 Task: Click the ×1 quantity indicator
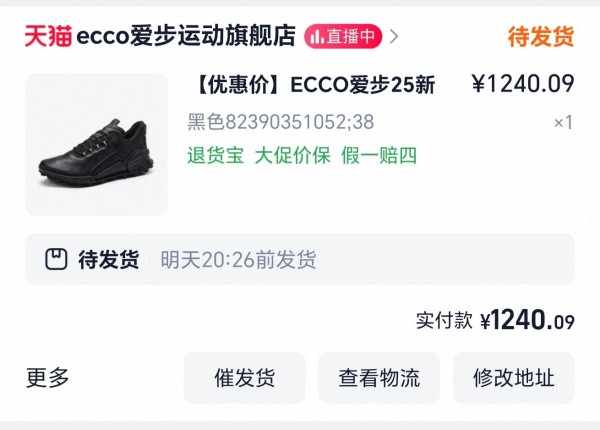point(563,122)
